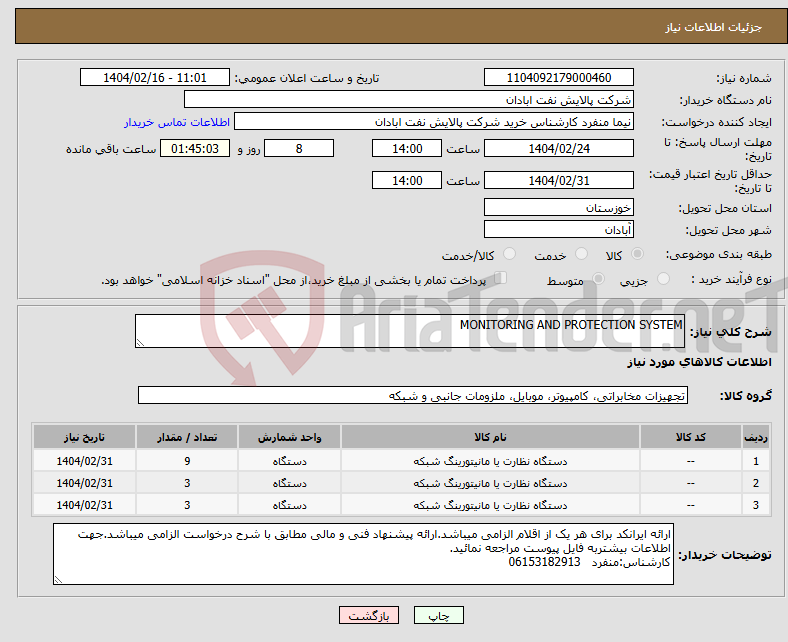Click the page title جزئیات اطلاعات نیاز

(714, 27)
